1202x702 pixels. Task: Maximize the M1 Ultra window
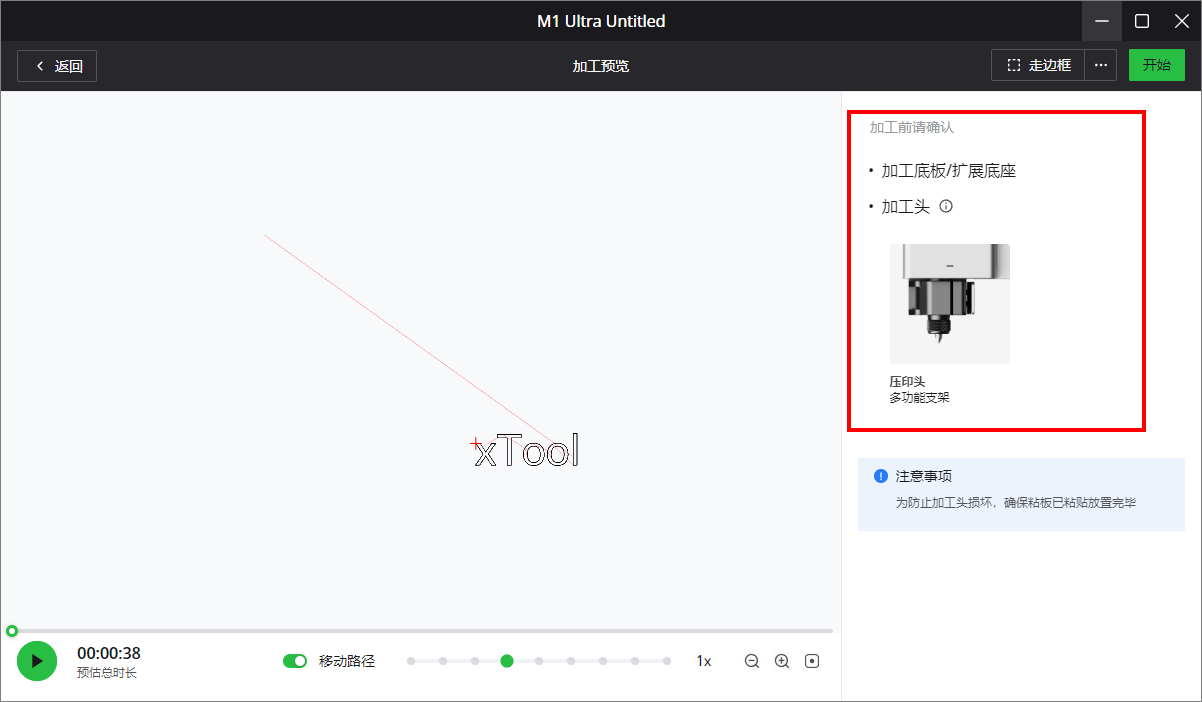[1142, 21]
